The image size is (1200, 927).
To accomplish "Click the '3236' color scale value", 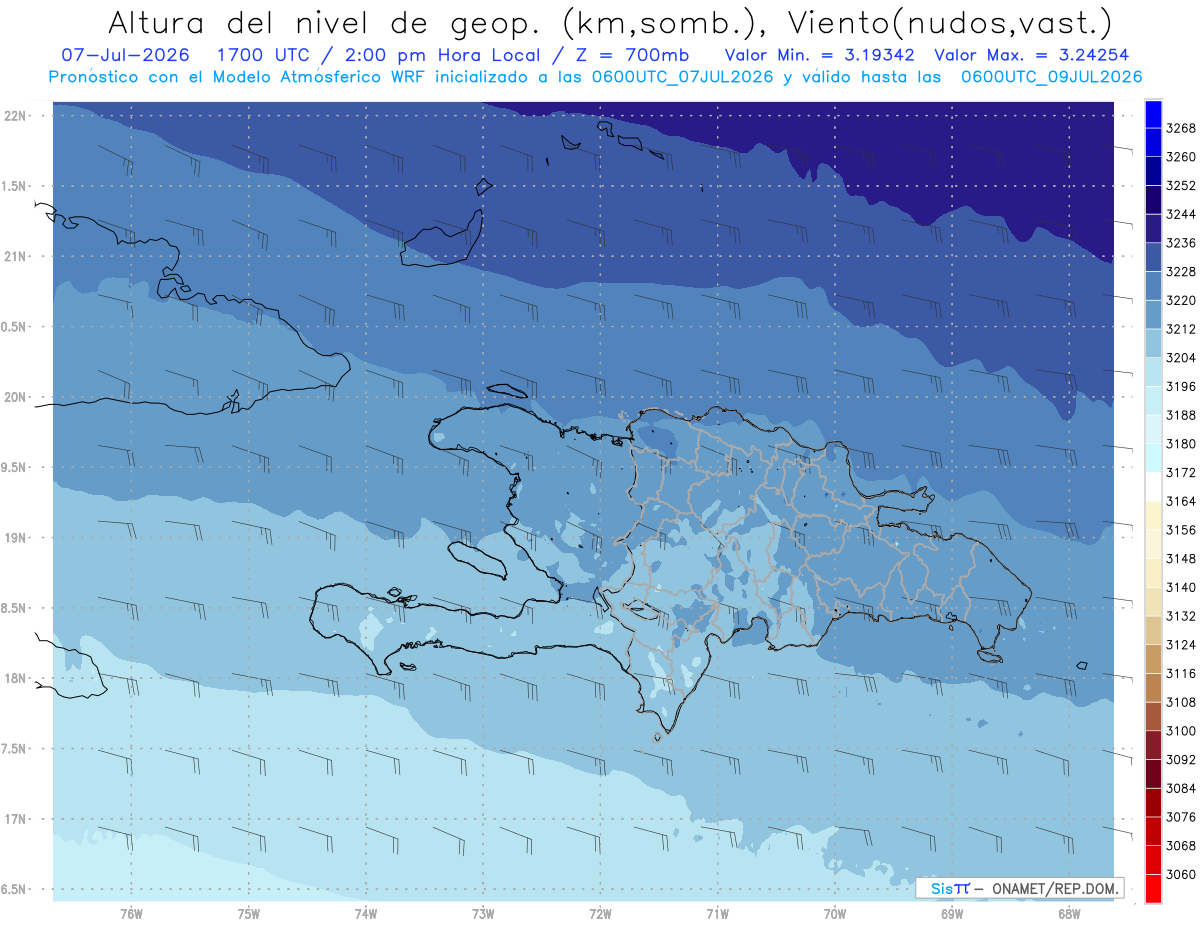I will [x=1181, y=243].
